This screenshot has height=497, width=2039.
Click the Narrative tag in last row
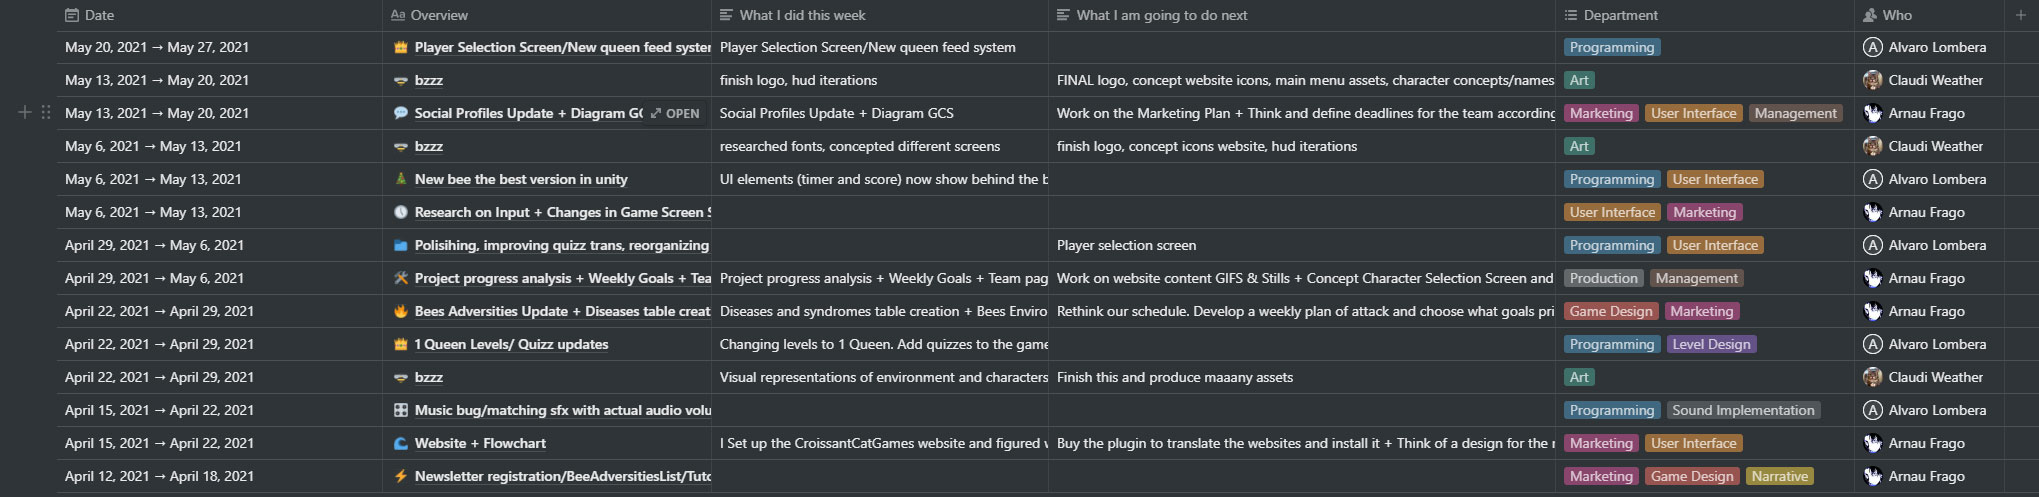click(1780, 476)
